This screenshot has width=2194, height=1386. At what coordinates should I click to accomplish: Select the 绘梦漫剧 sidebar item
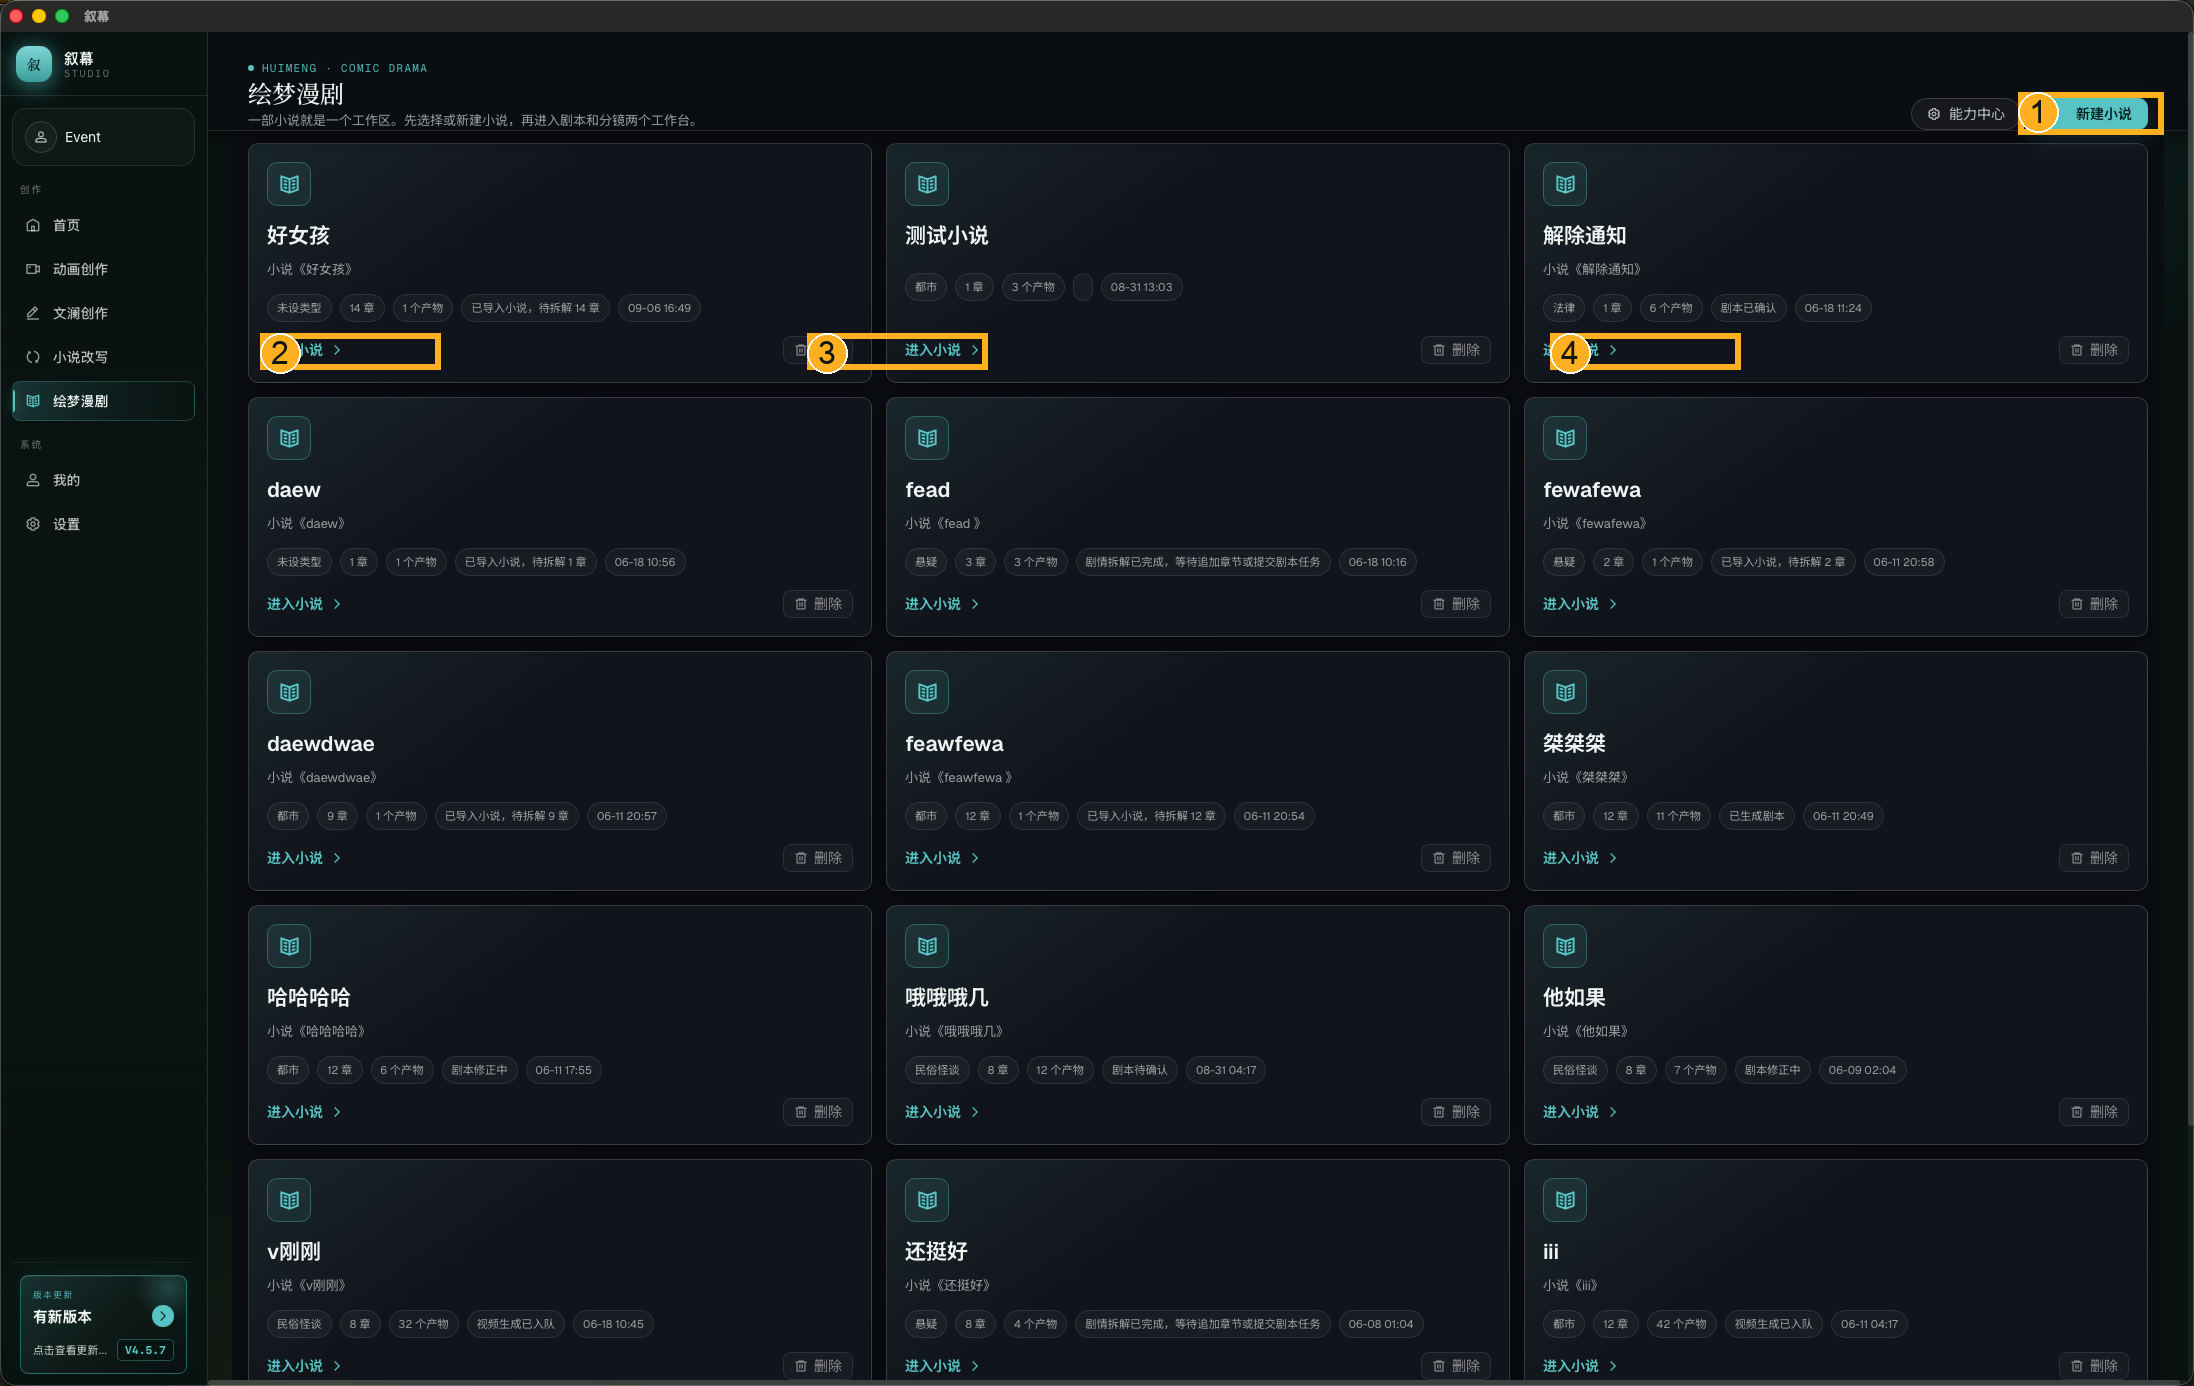pyautogui.click(x=103, y=401)
